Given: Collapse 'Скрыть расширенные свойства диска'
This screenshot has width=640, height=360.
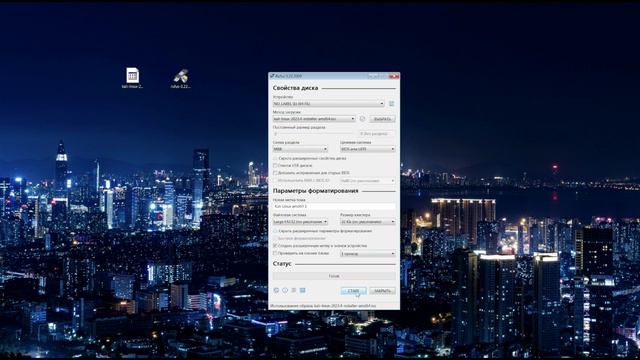Looking at the screenshot, I should click(310, 158).
